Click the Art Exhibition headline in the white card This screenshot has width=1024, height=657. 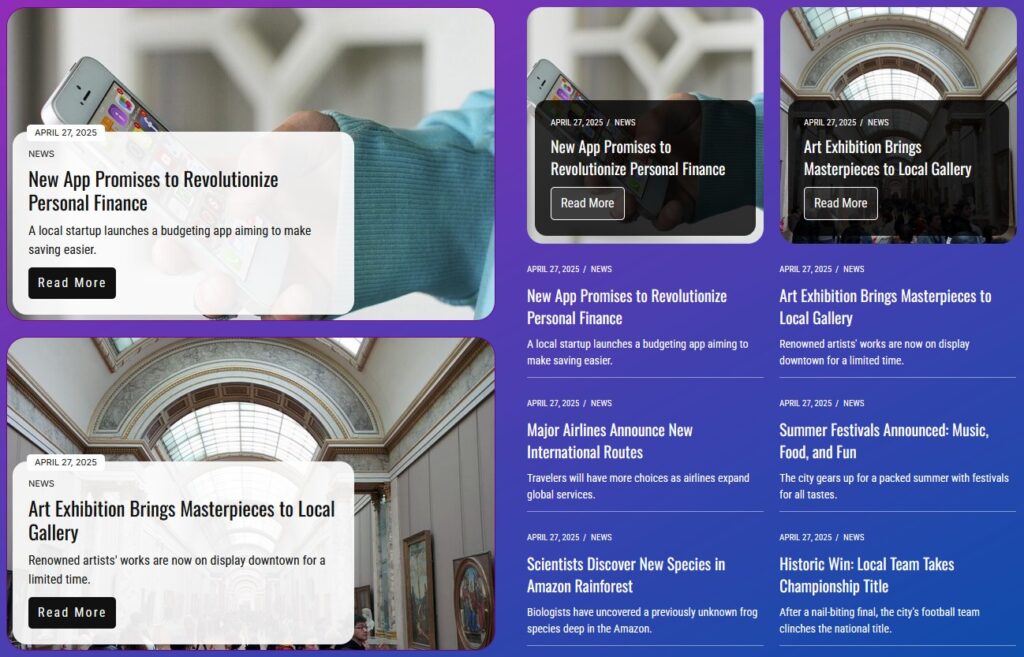click(181, 520)
